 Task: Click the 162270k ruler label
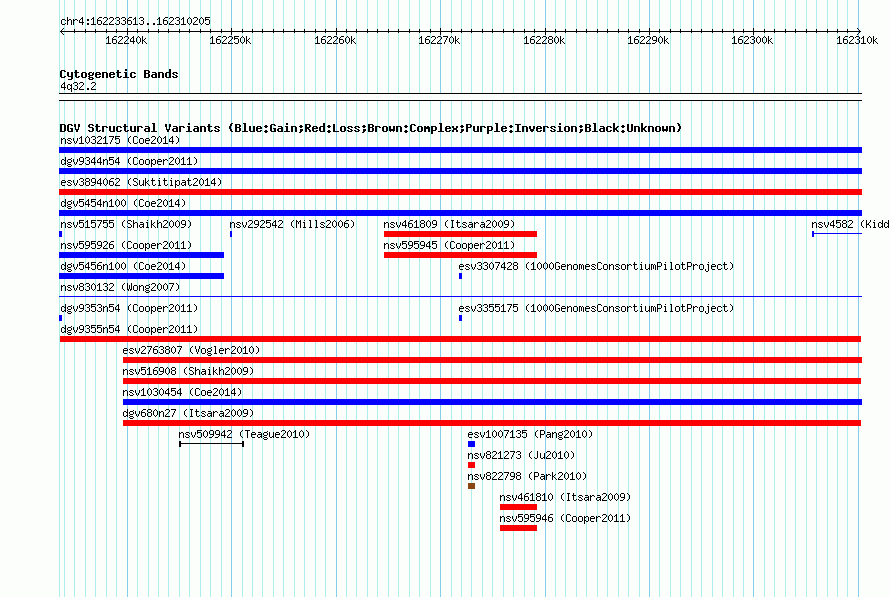tap(439, 40)
